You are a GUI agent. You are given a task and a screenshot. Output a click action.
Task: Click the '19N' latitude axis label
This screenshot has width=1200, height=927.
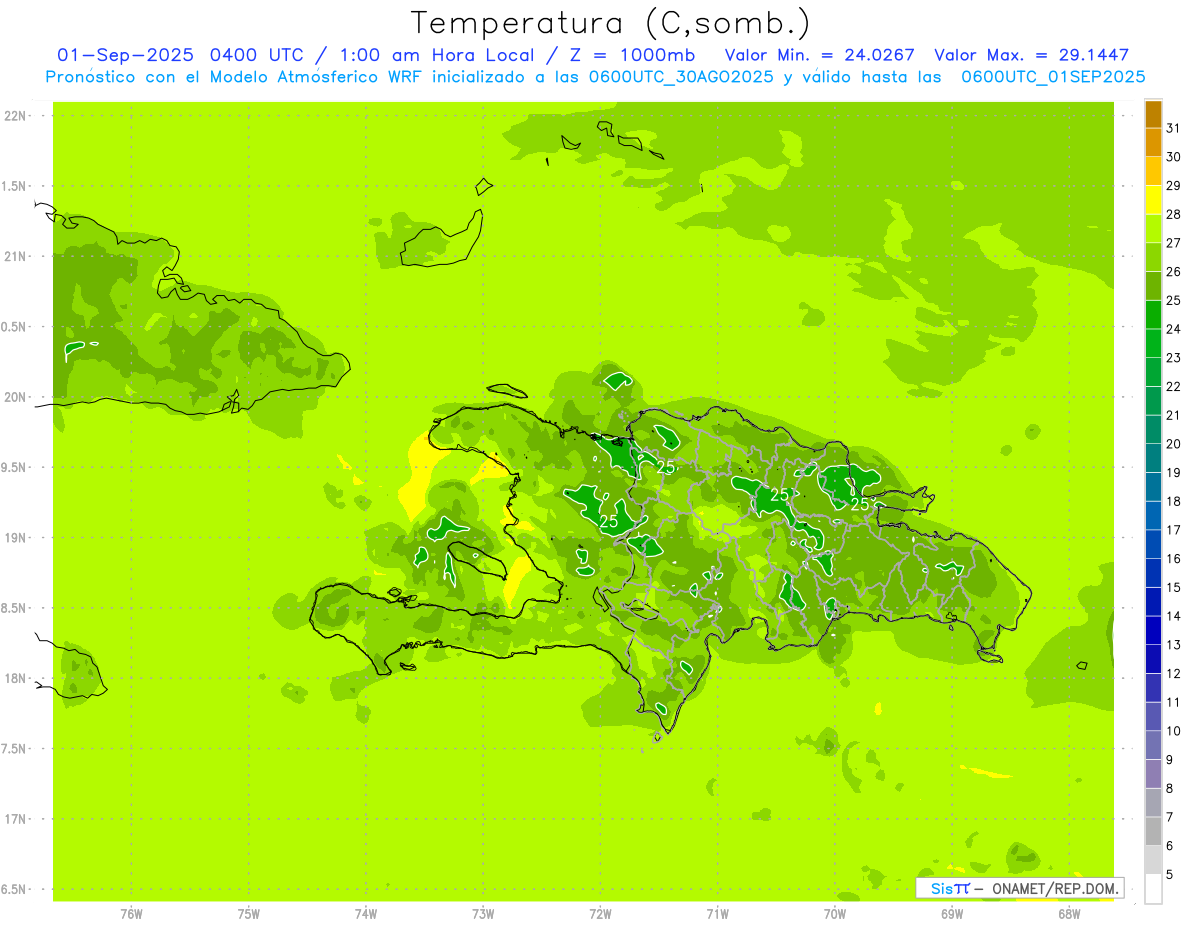[15, 538]
